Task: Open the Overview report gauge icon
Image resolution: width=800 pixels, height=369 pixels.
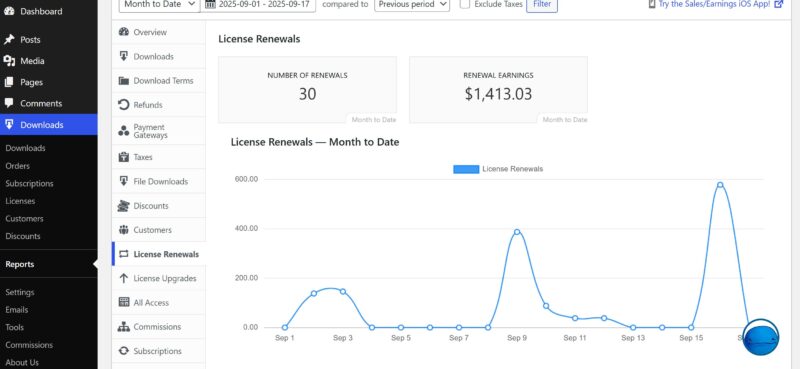Action: coord(123,32)
